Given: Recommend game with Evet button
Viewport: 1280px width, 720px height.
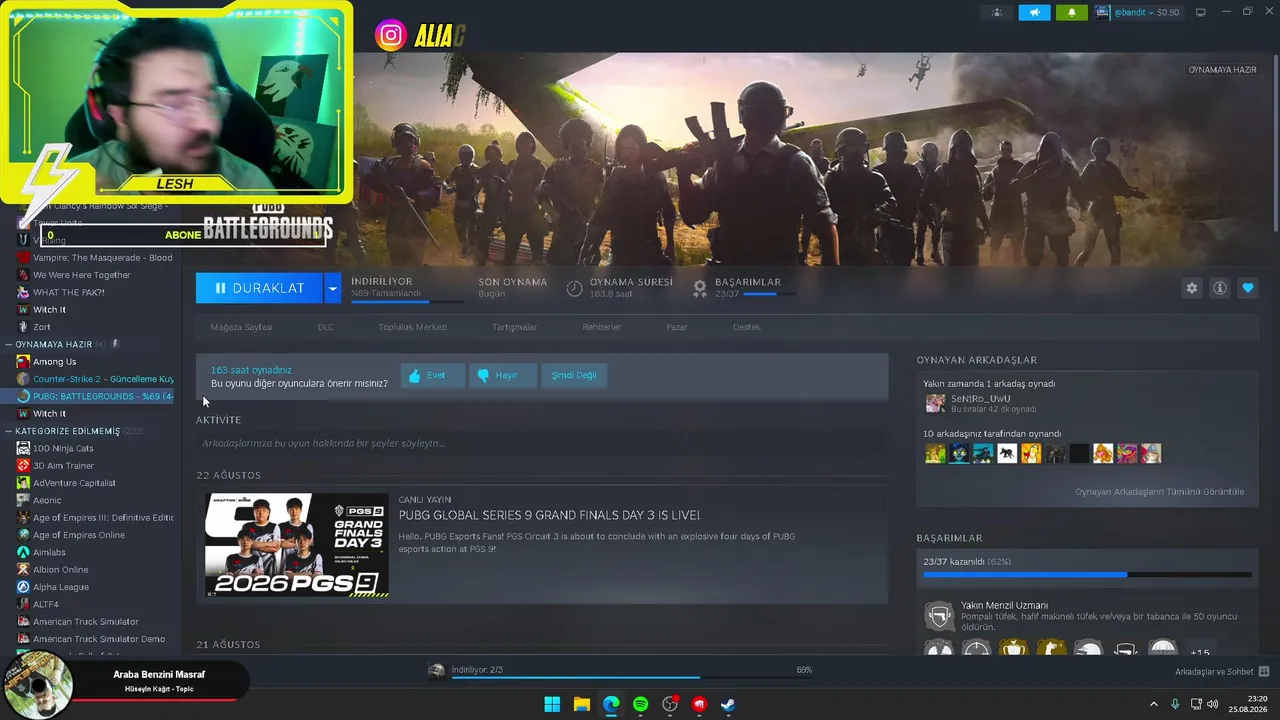Looking at the screenshot, I should click(433, 375).
